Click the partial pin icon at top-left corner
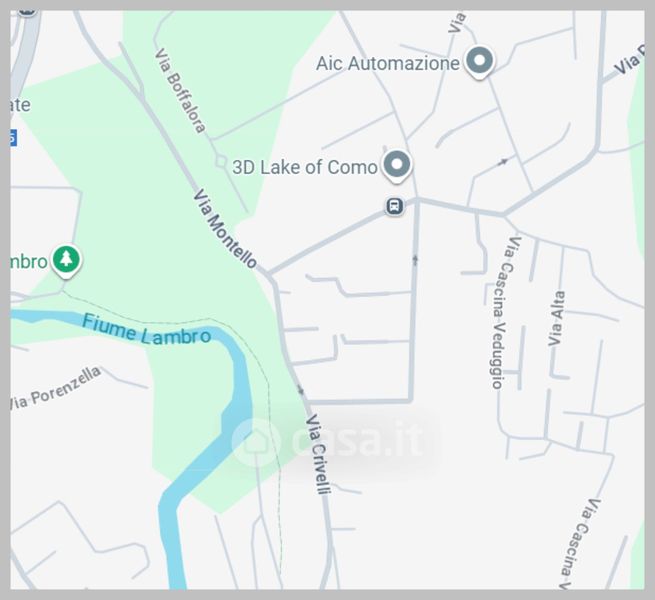 (x=27, y=13)
